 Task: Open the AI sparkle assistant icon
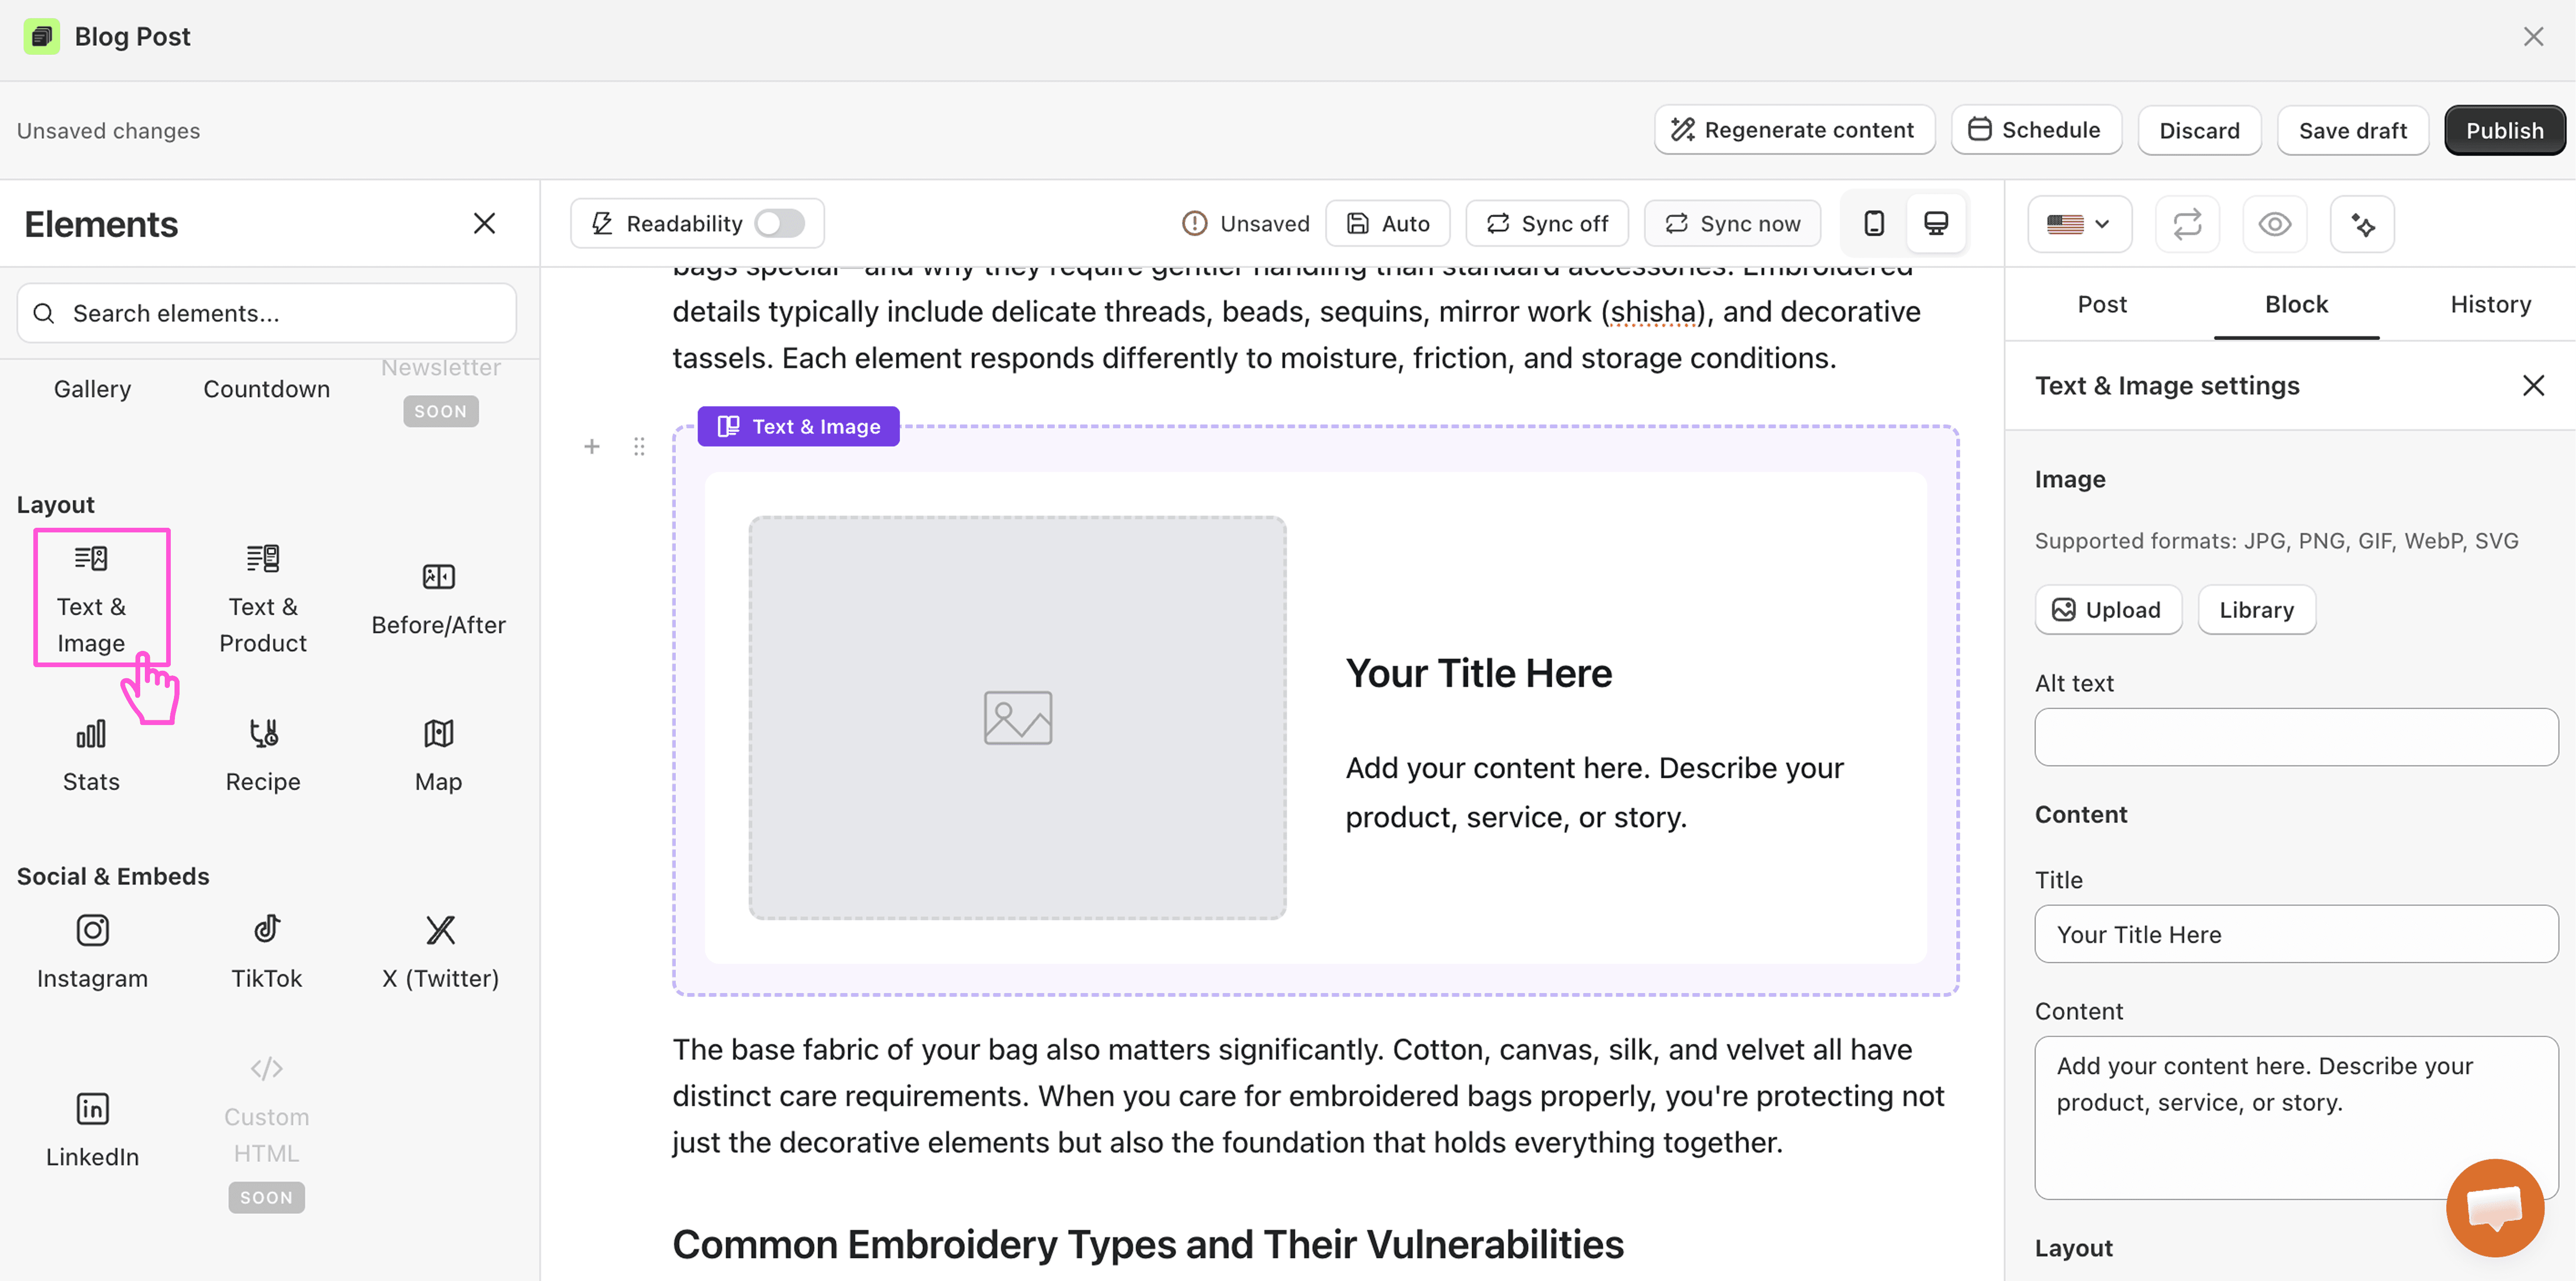pyautogui.click(x=2362, y=224)
